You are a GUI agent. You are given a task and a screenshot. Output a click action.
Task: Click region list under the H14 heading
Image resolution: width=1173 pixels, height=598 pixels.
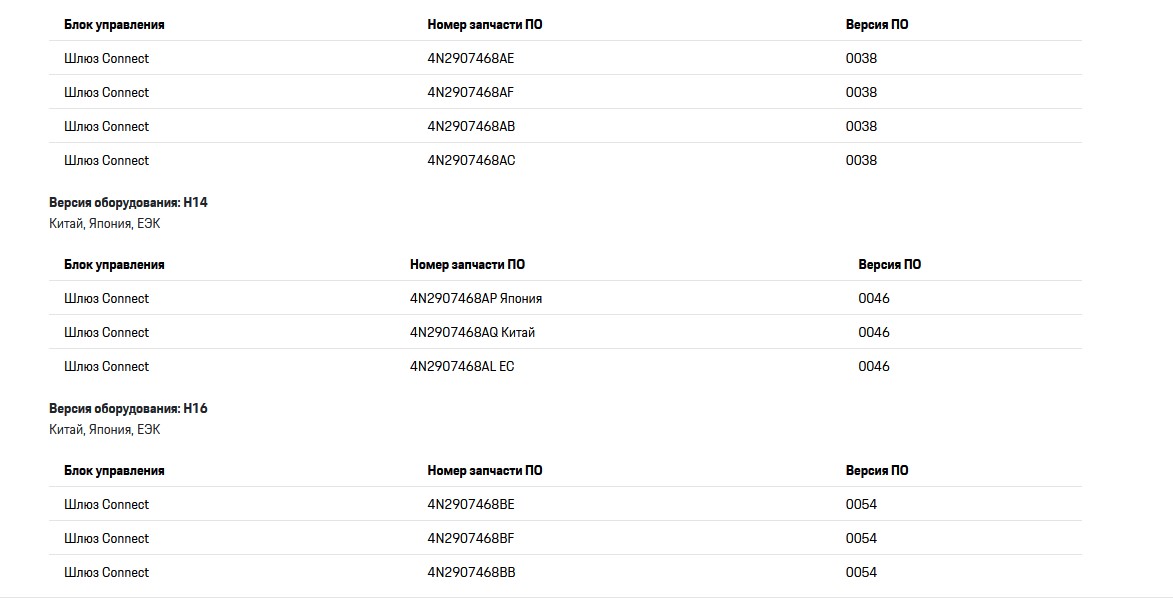coord(104,224)
